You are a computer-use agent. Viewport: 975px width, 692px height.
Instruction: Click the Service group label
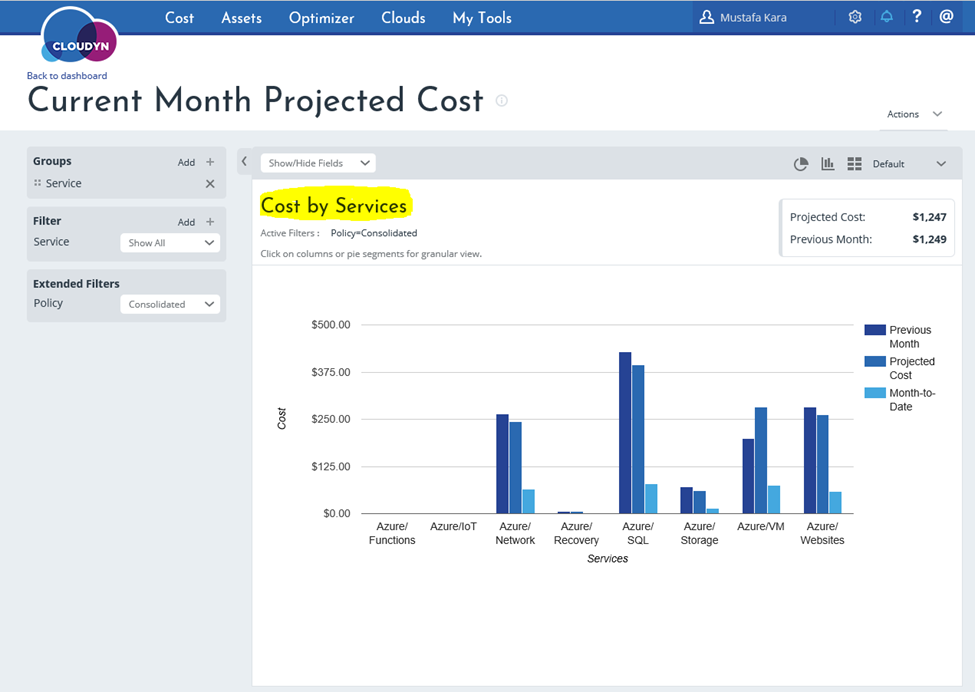point(63,183)
